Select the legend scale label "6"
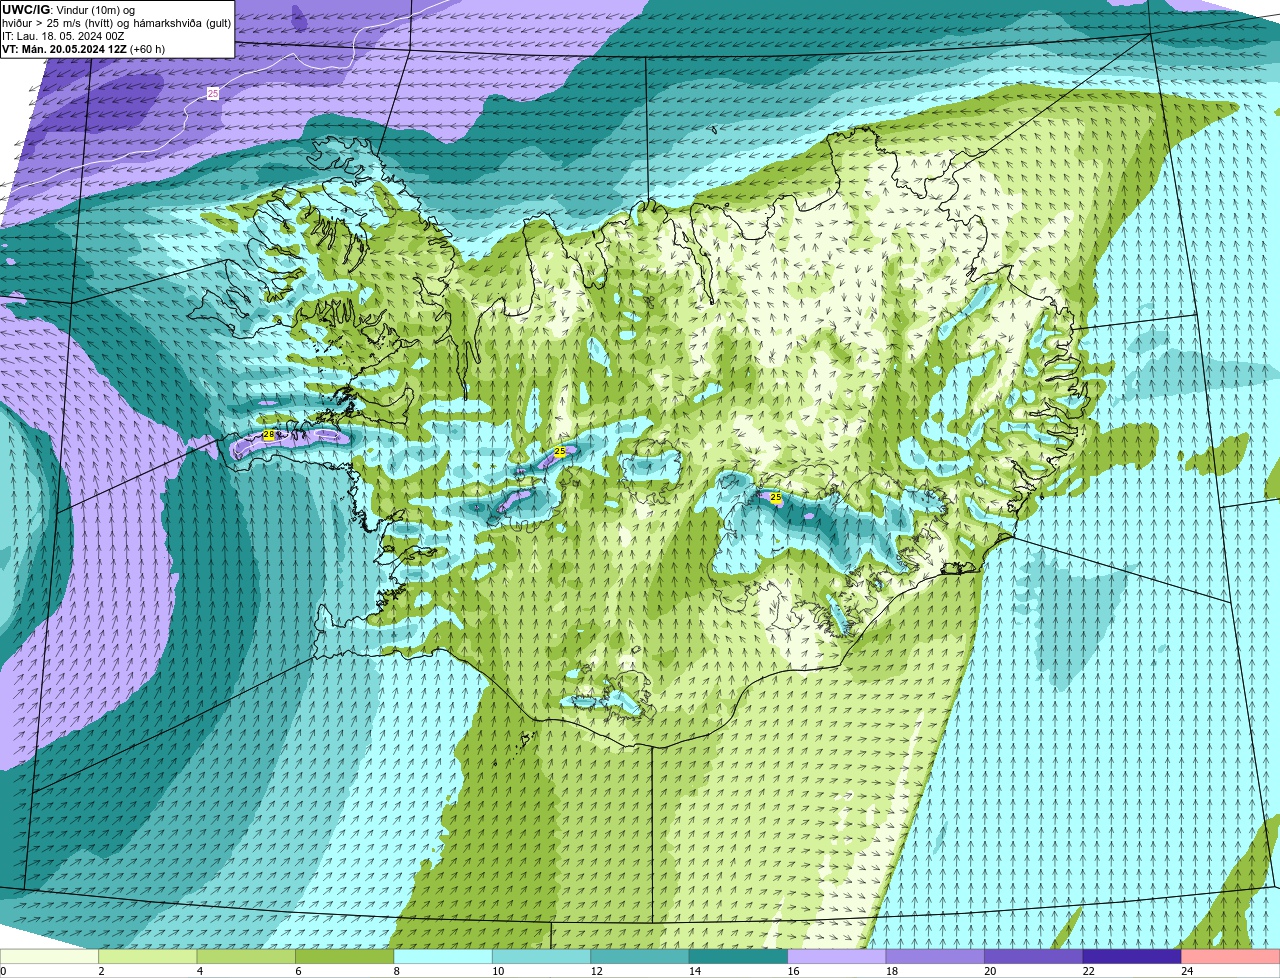Viewport: 1280px width, 978px height. click(x=298, y=971)
